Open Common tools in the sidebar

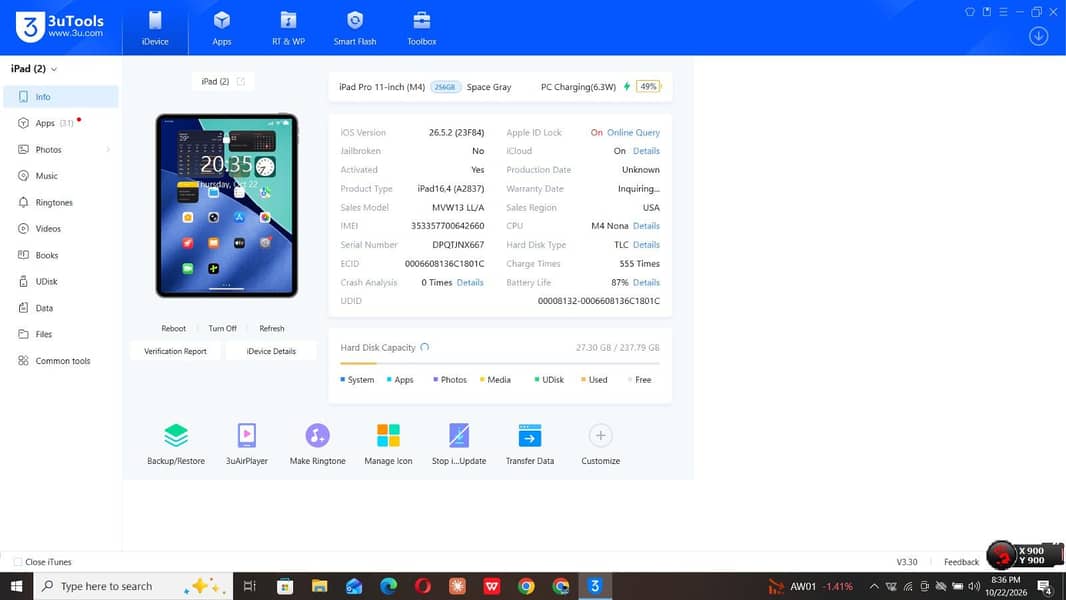pyautogui.click(x=61, y=361)
